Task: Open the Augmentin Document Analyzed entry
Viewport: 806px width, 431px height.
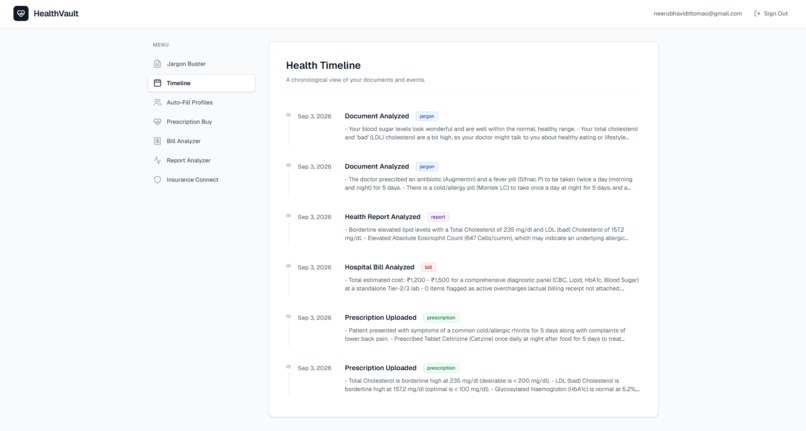Action: 377,167
